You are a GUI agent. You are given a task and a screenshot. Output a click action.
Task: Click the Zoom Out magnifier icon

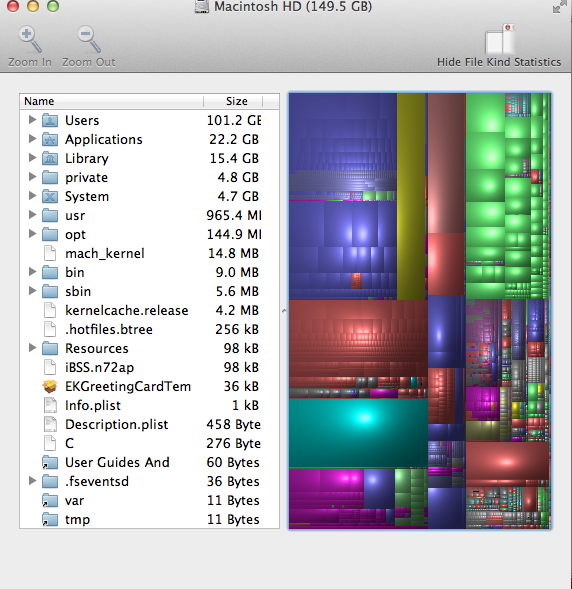point(89,39)
